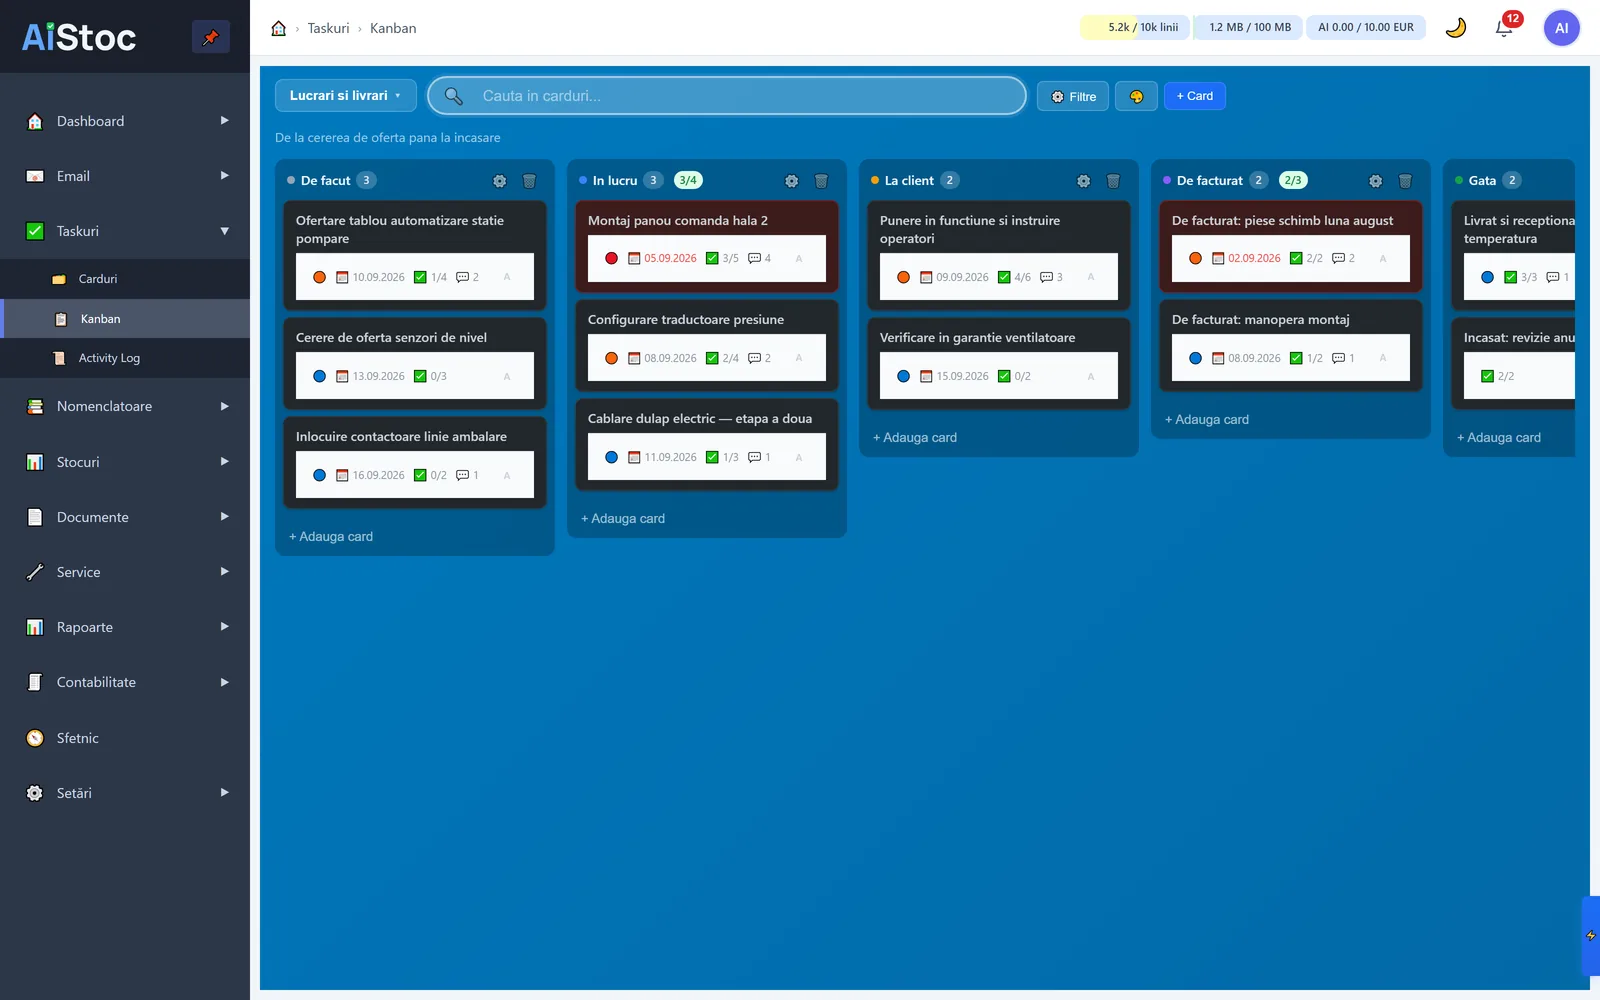Click Adauga card under De facut column
The width and height of the screenshot is (1600, 1000).
[x=331, y=537]
